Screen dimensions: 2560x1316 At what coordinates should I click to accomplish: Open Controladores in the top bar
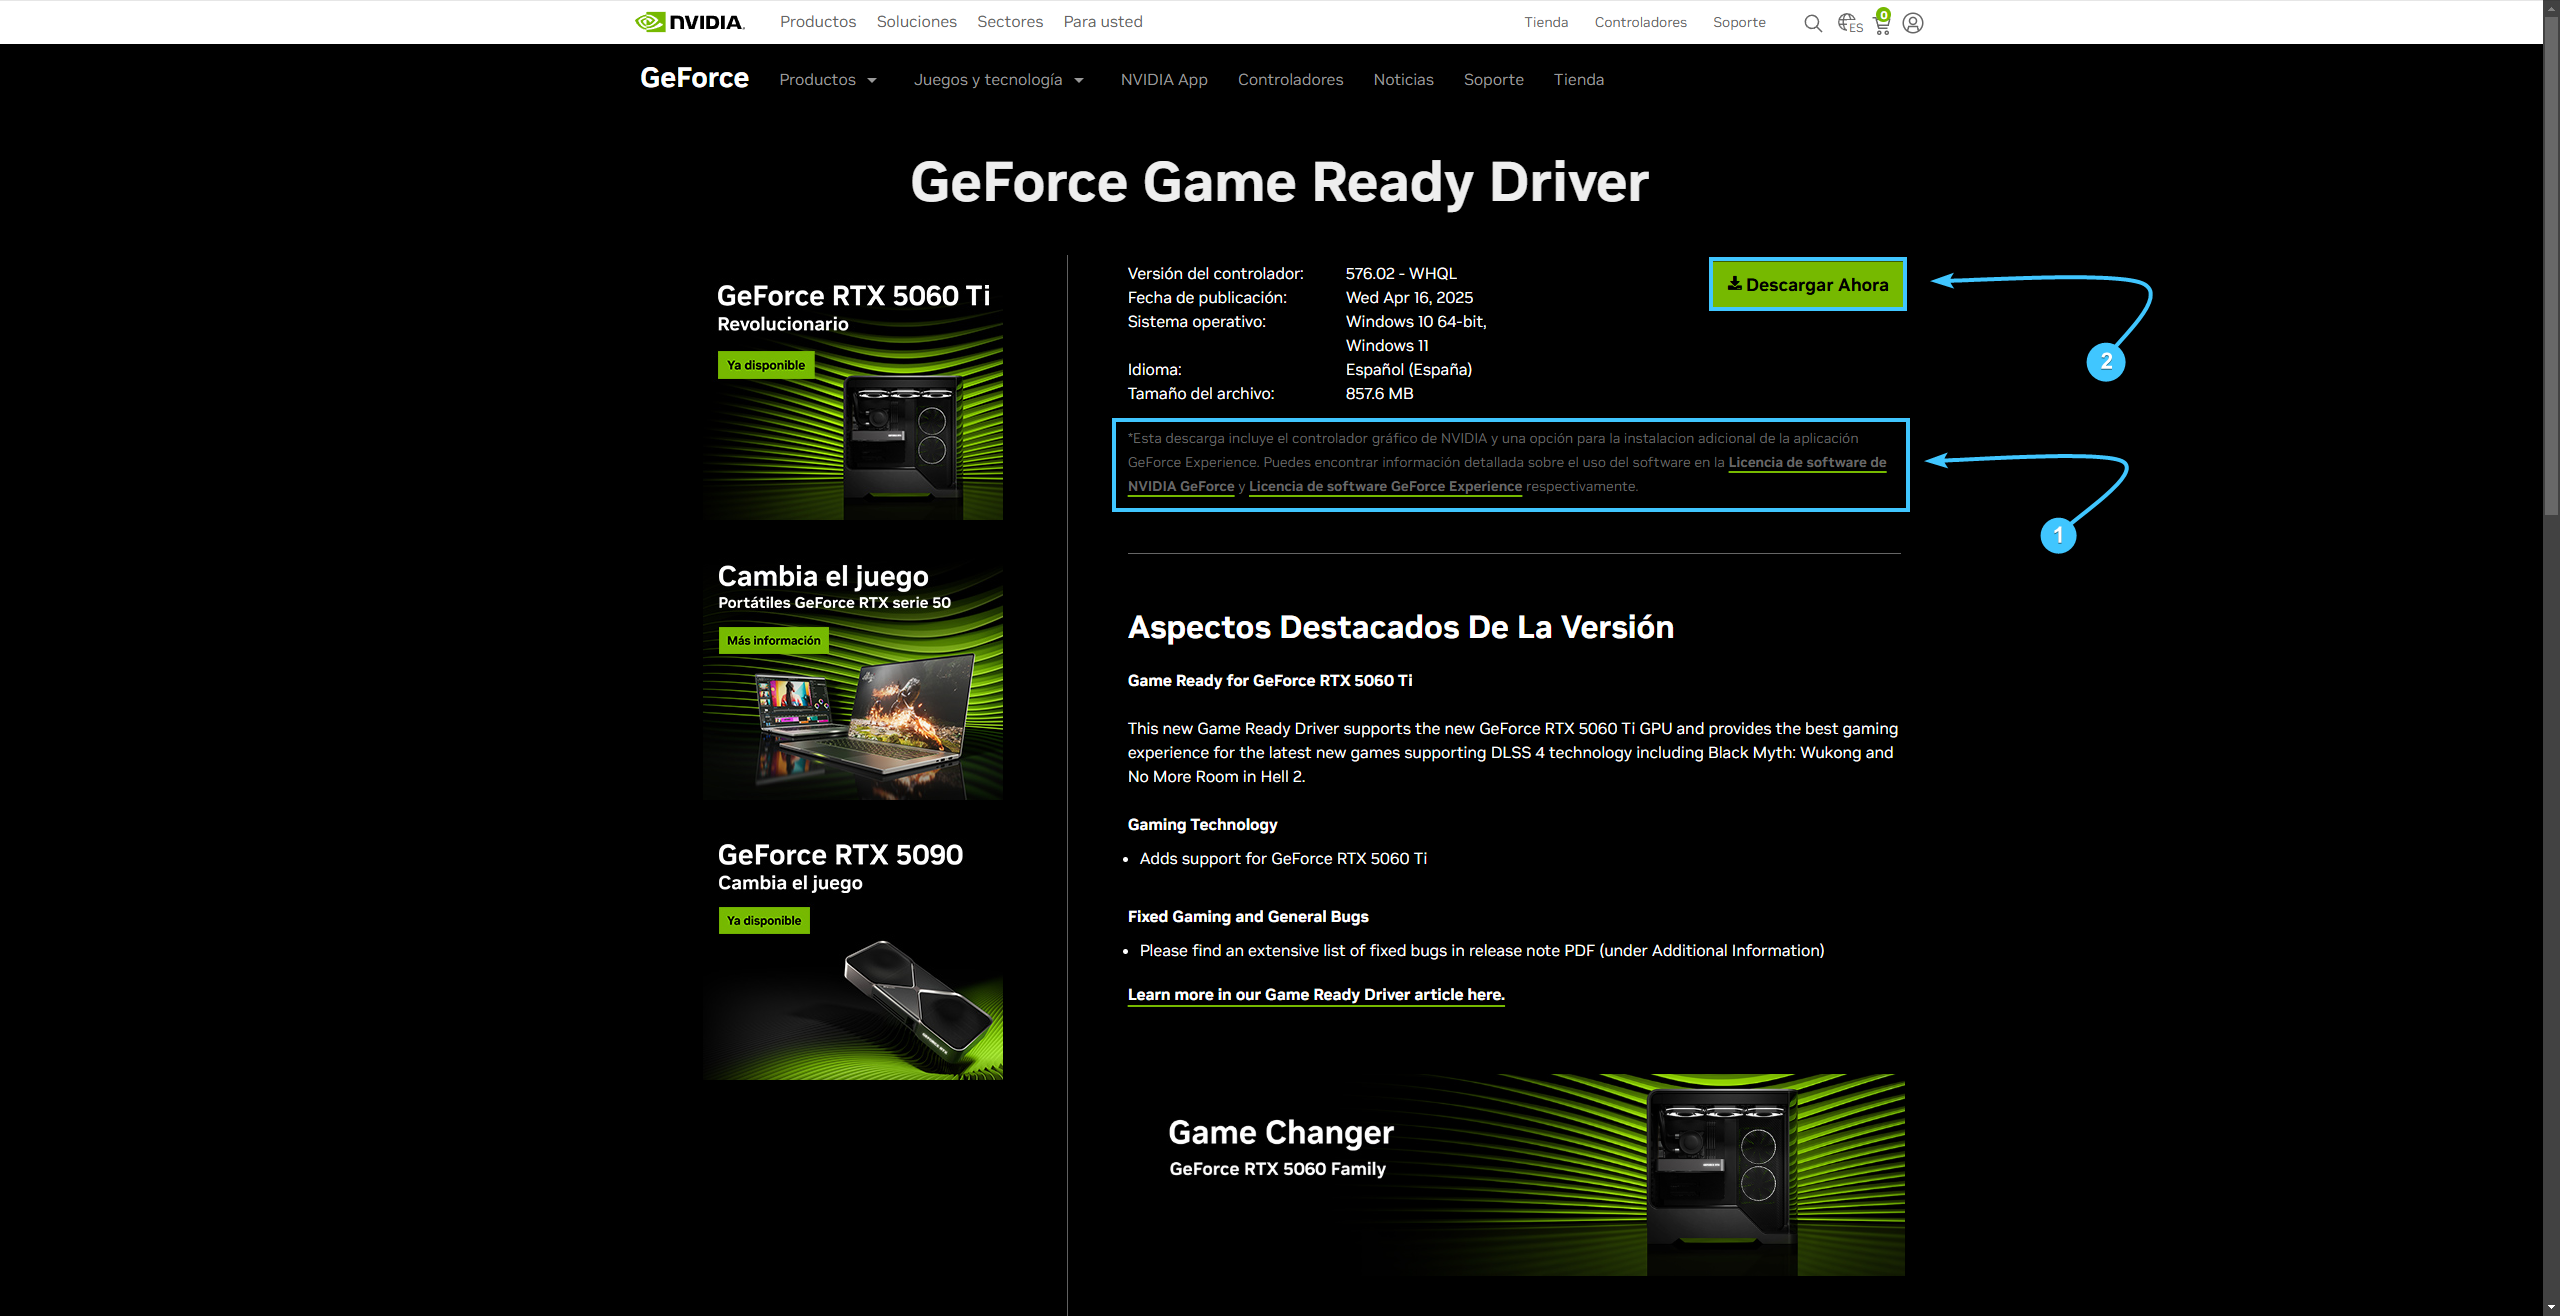1640,22
